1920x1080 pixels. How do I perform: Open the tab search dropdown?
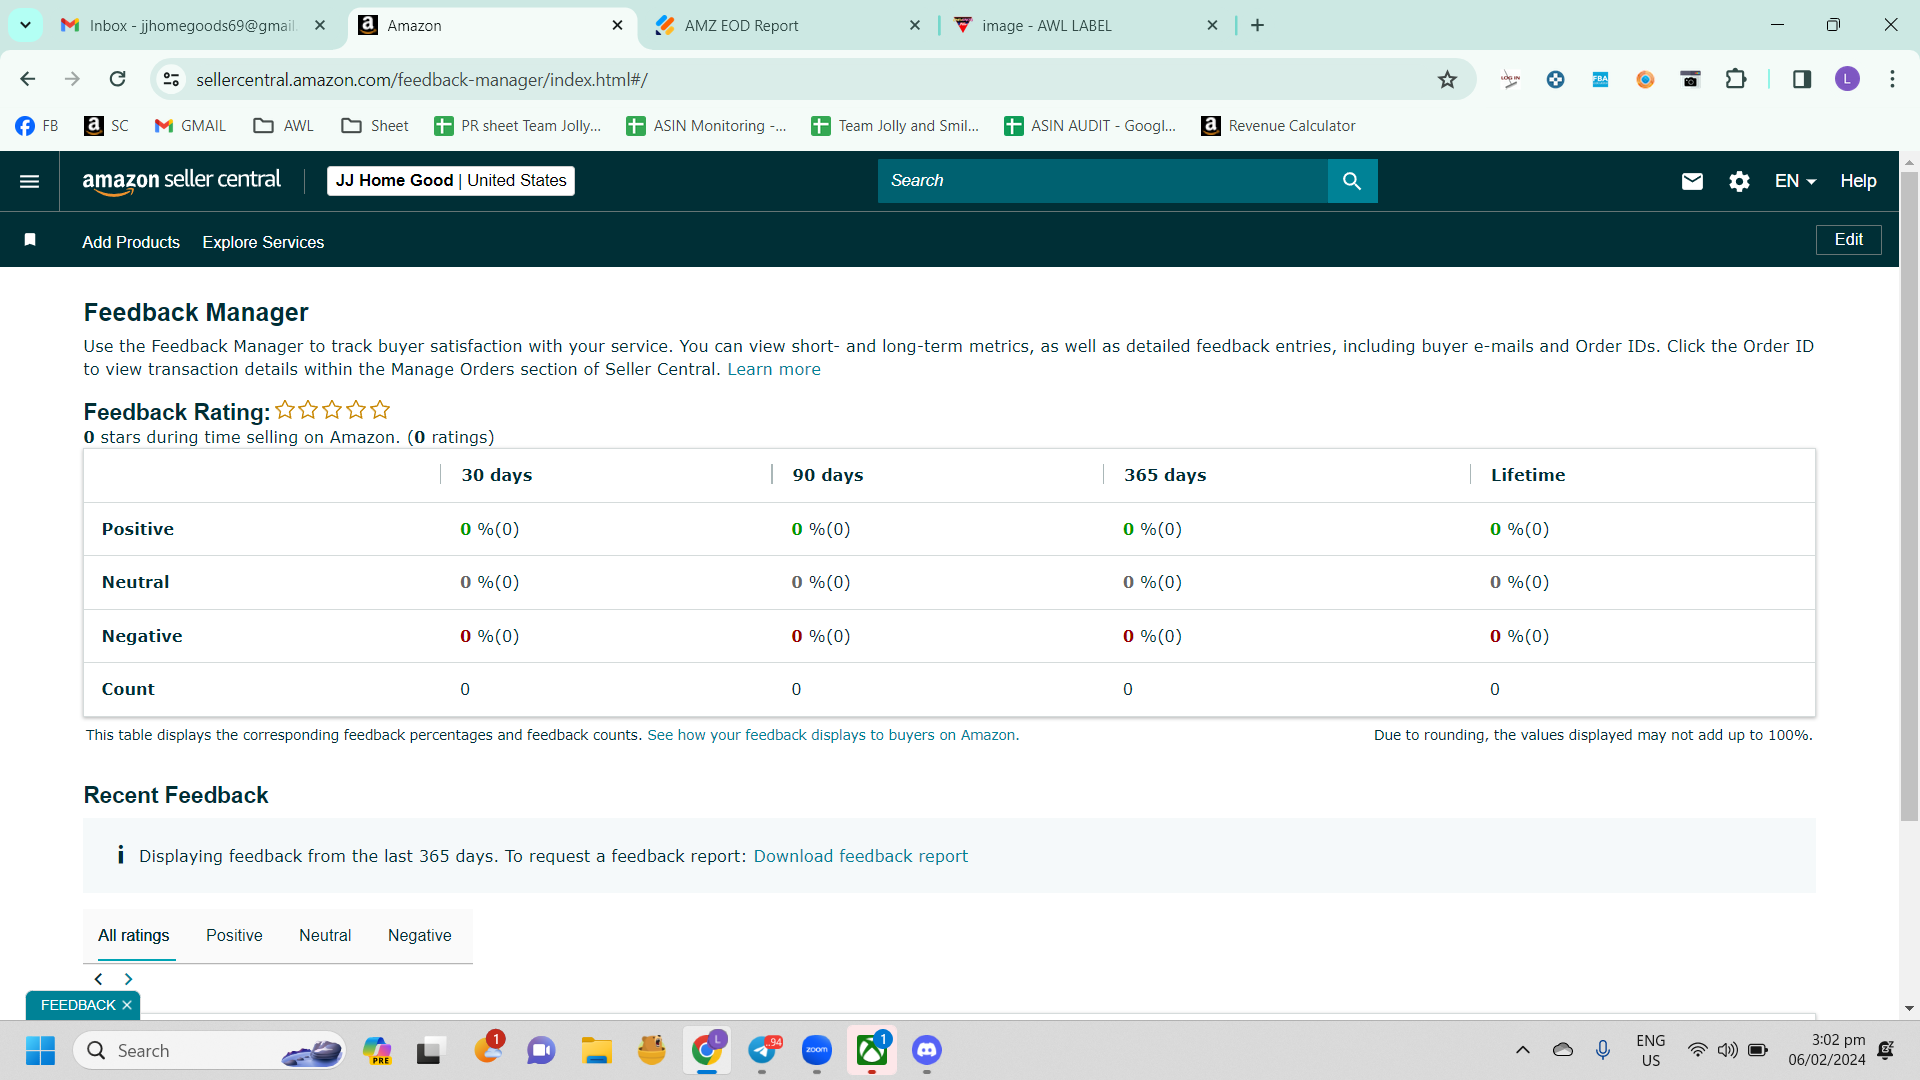tap(25, 25)
